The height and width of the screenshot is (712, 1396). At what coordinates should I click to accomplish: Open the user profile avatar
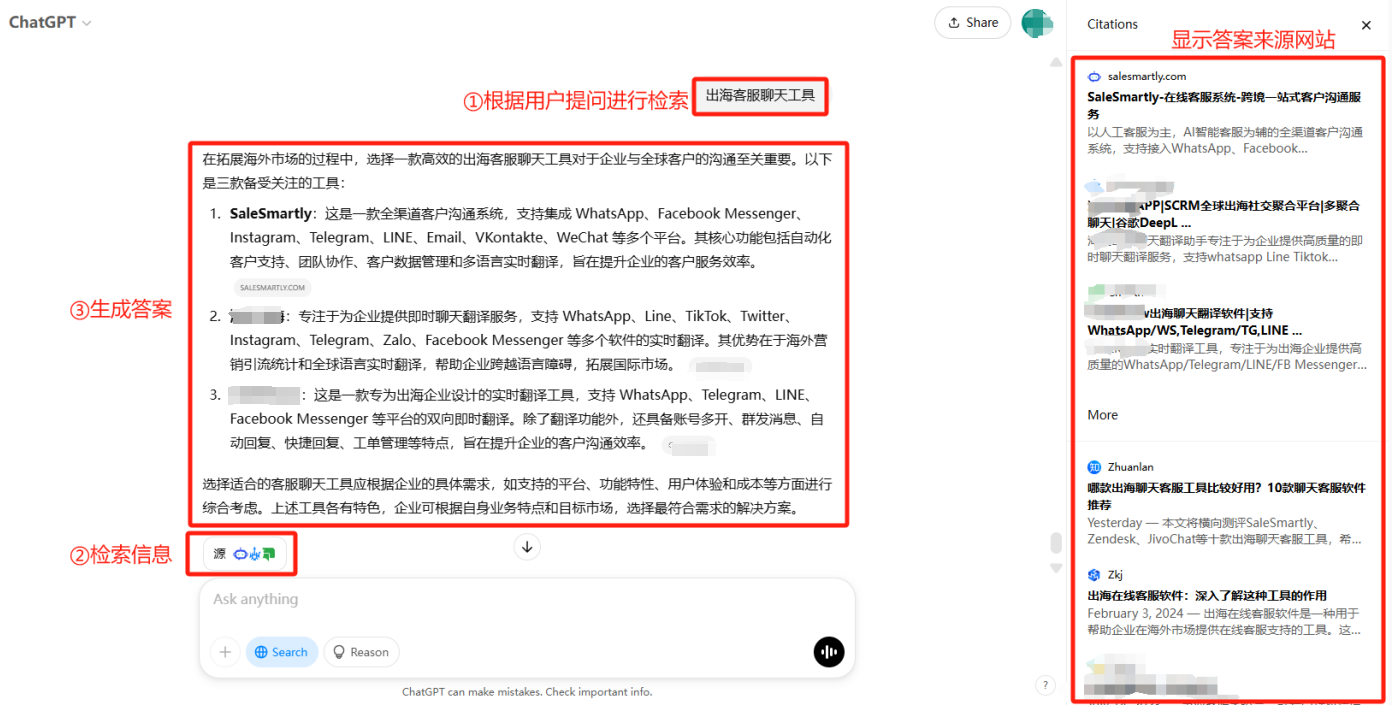[1037, 23]
